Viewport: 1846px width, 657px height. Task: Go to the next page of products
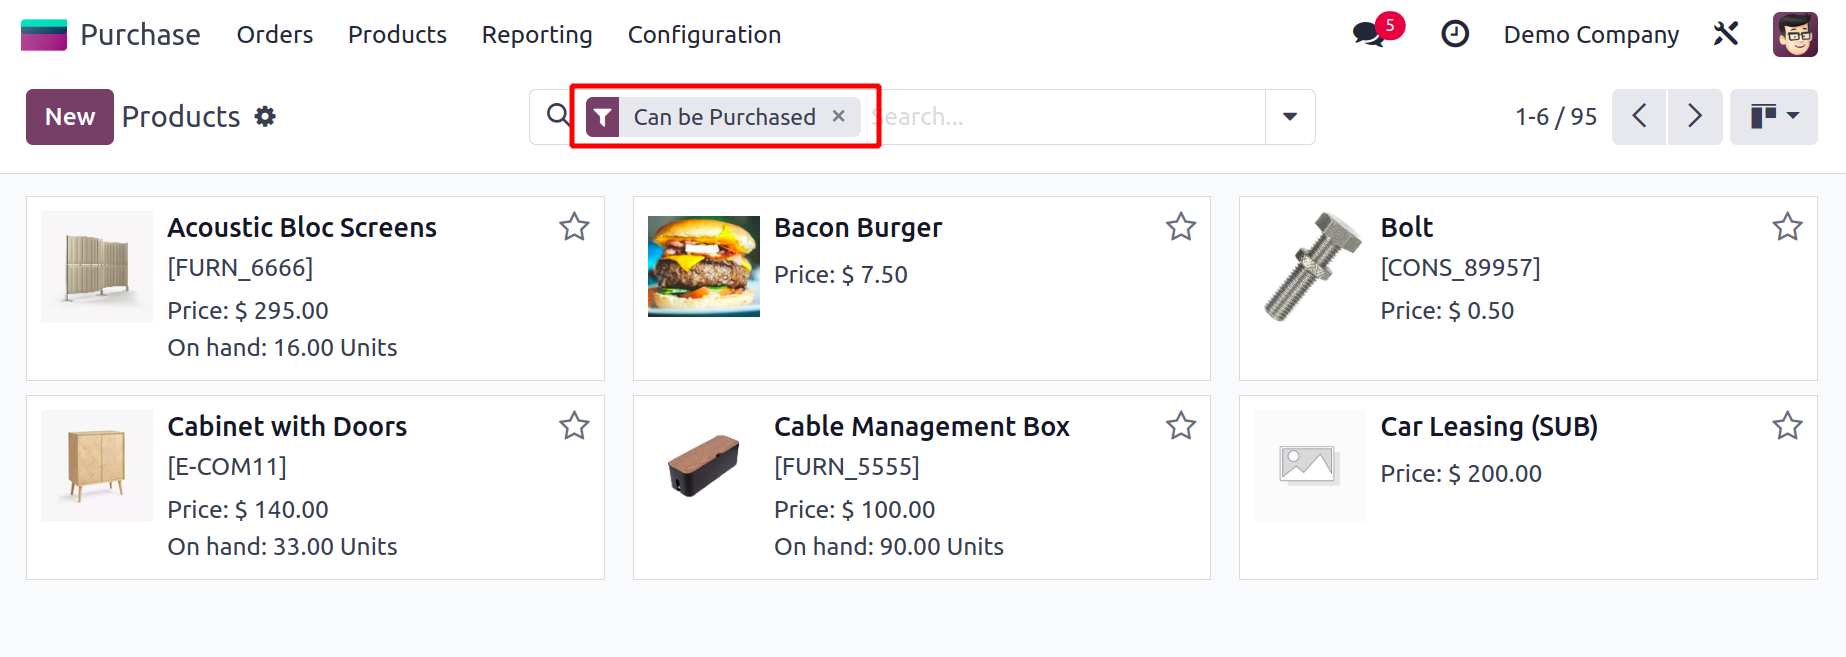pyautogui.click(x=1695, y=117)
